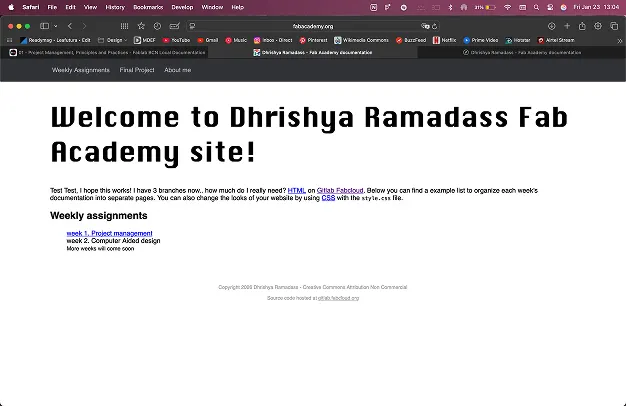Expand the Design bookmarks folder
Screen dimensions: 626x406
coord(113,40)
